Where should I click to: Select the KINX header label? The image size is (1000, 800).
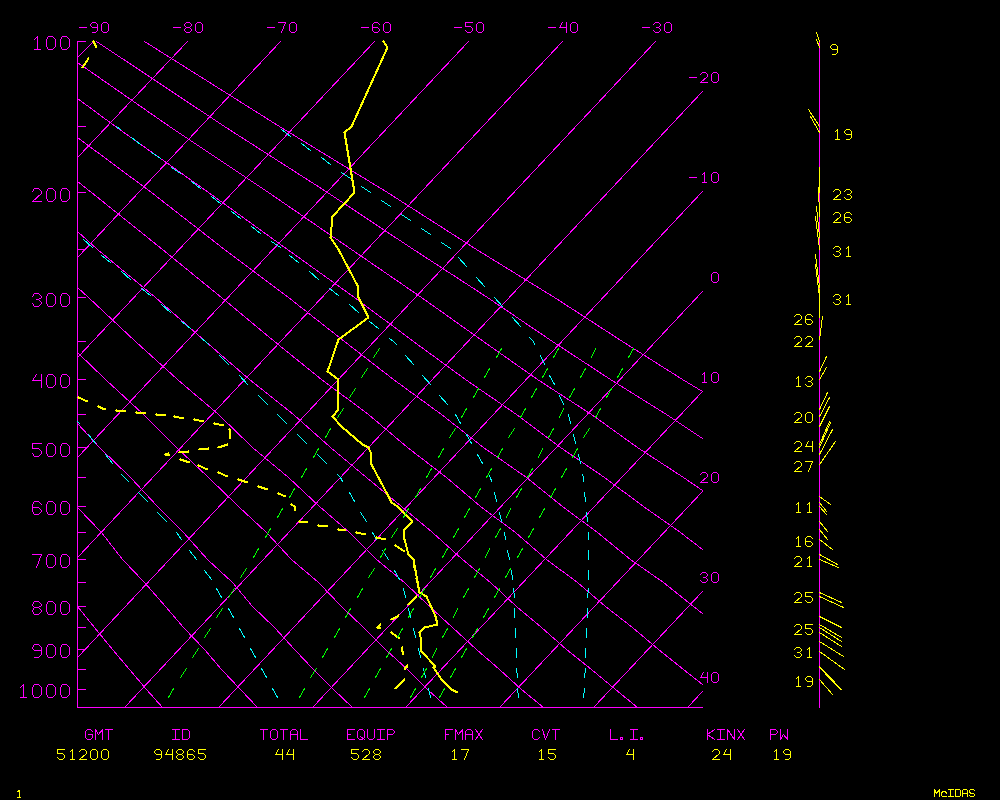pyautogui.click(x=725, y=735)
